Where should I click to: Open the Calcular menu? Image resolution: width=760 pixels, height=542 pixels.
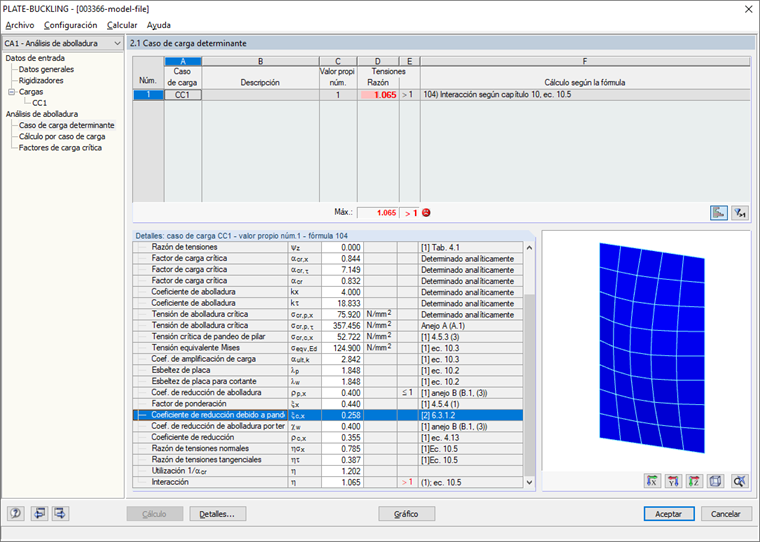click(122, 25)
